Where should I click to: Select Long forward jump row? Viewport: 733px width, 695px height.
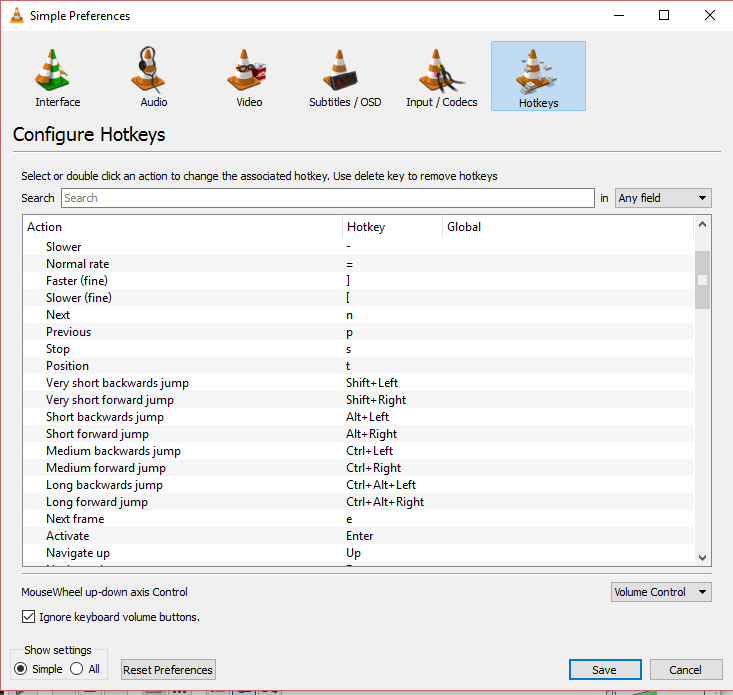pos(359,502)
